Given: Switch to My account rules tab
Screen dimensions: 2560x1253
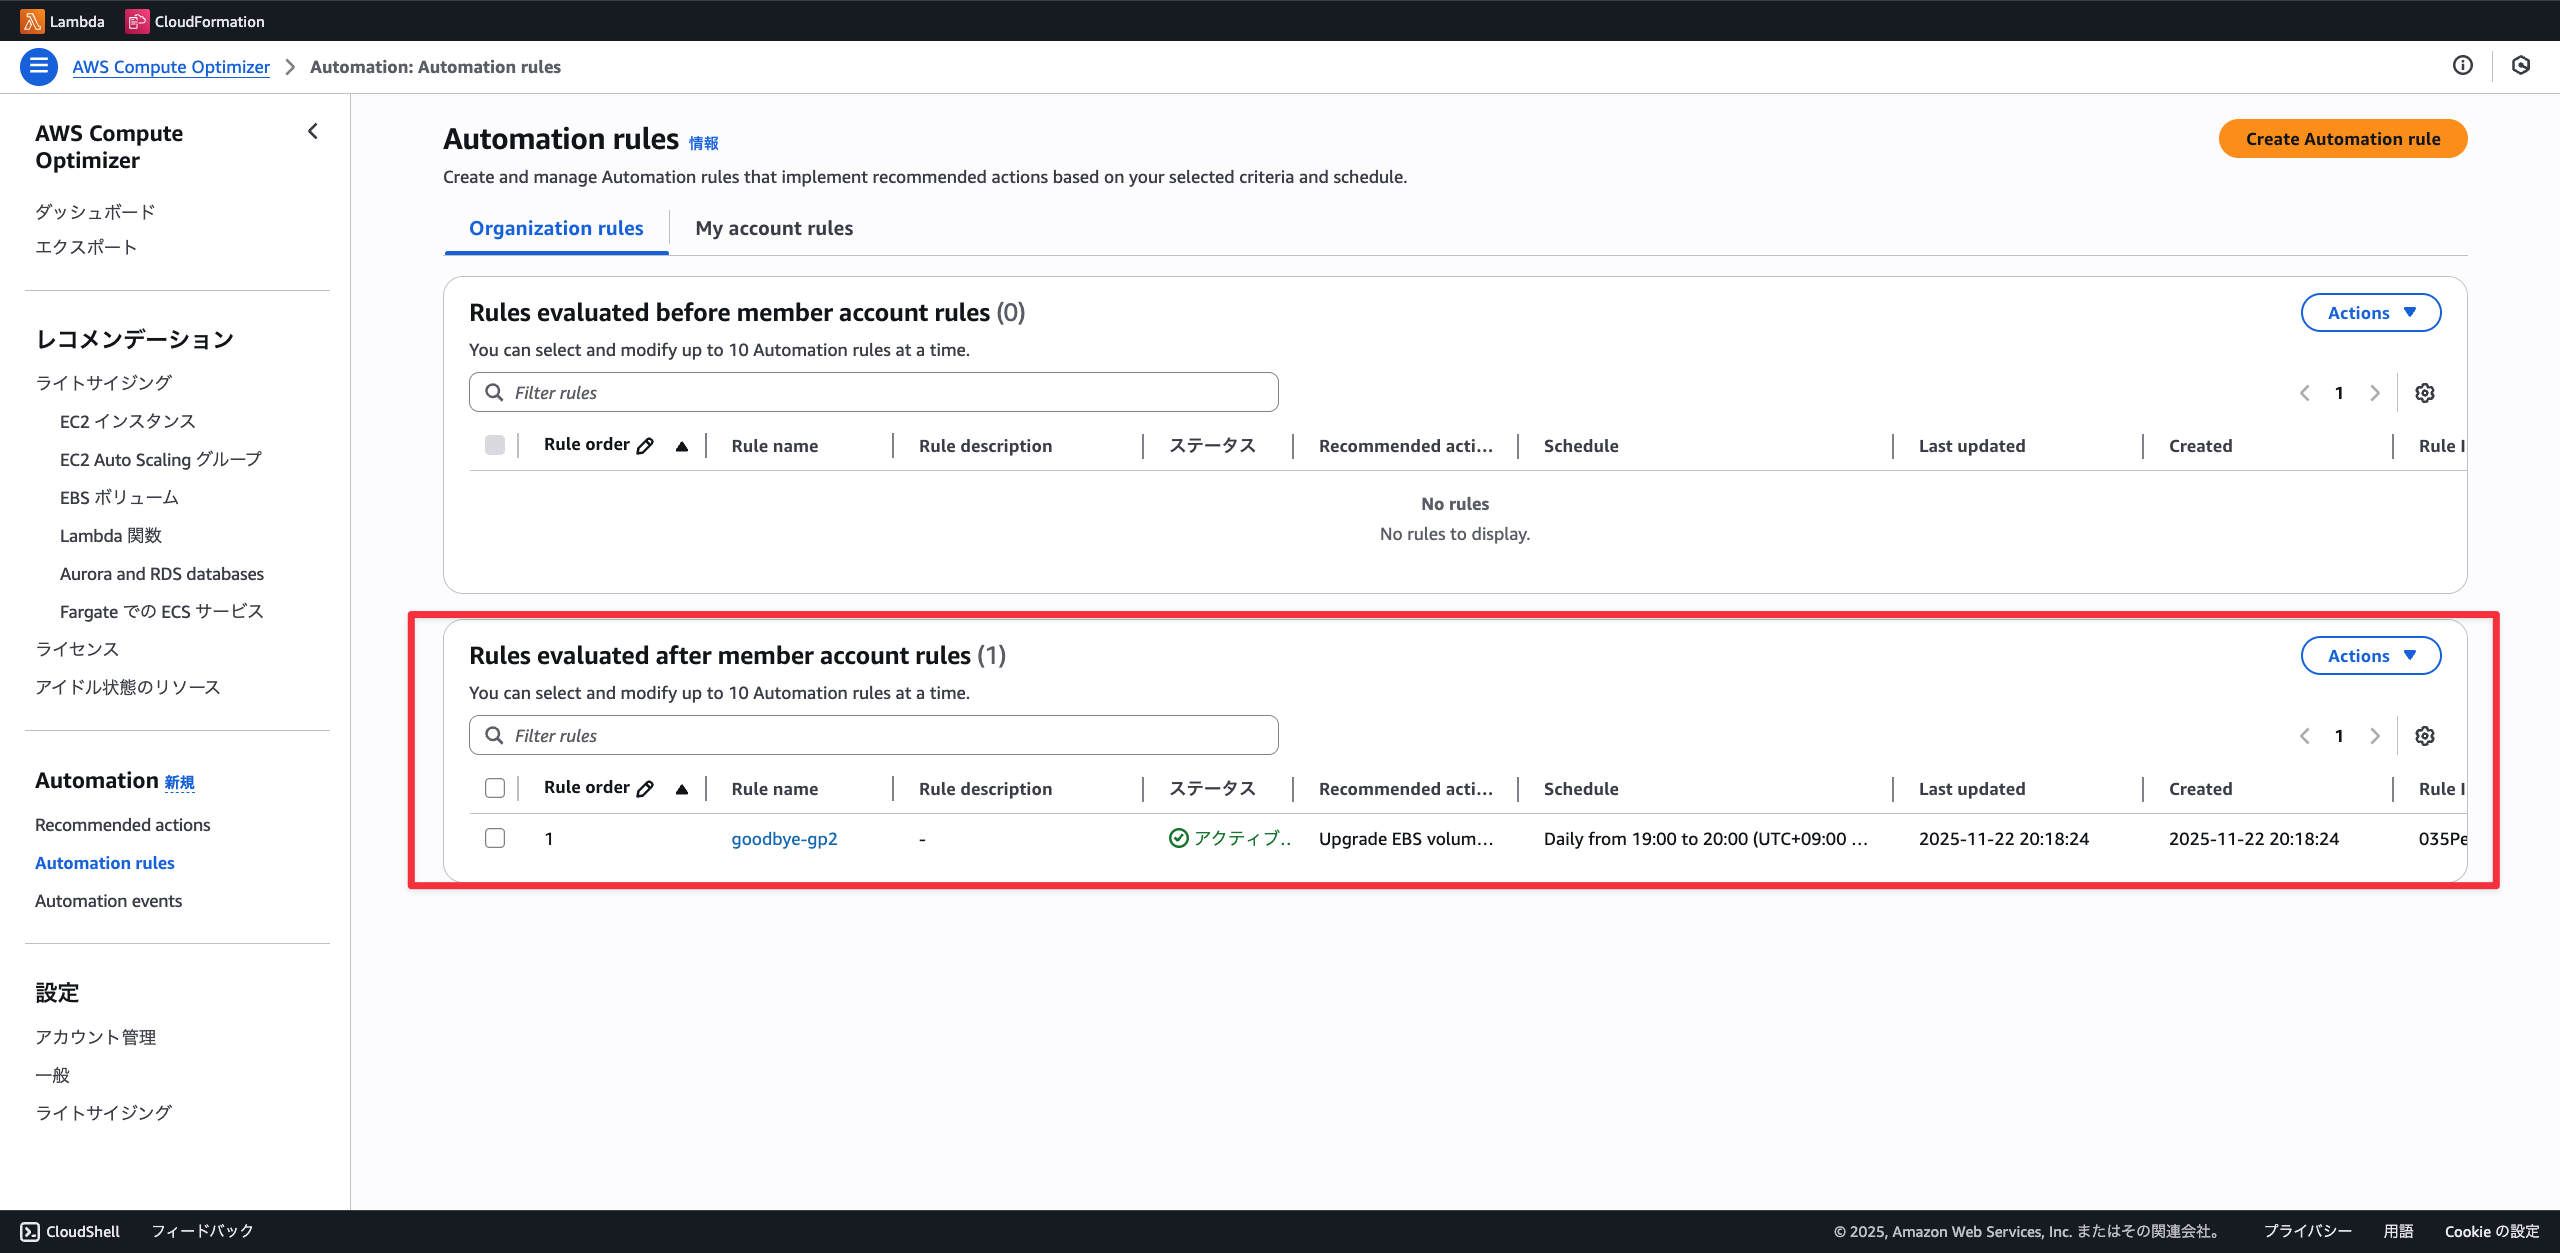Looking at the screenshot, I should tap(773, 228).
